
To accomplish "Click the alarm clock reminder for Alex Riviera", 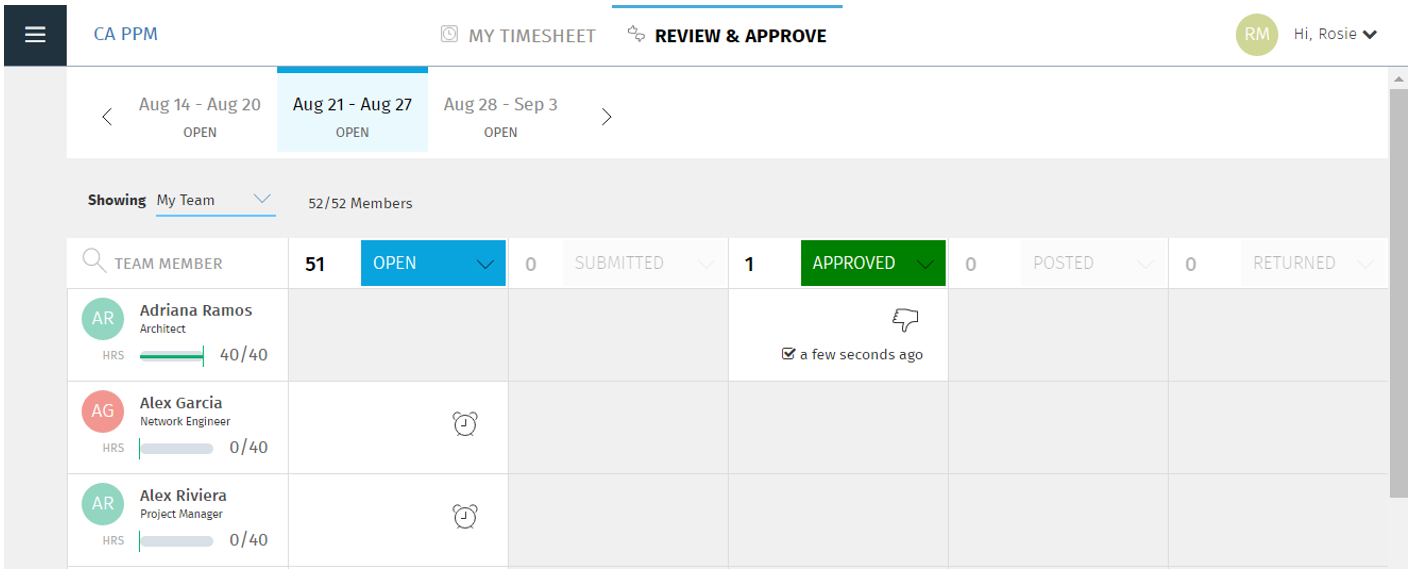I will (465, 516).
